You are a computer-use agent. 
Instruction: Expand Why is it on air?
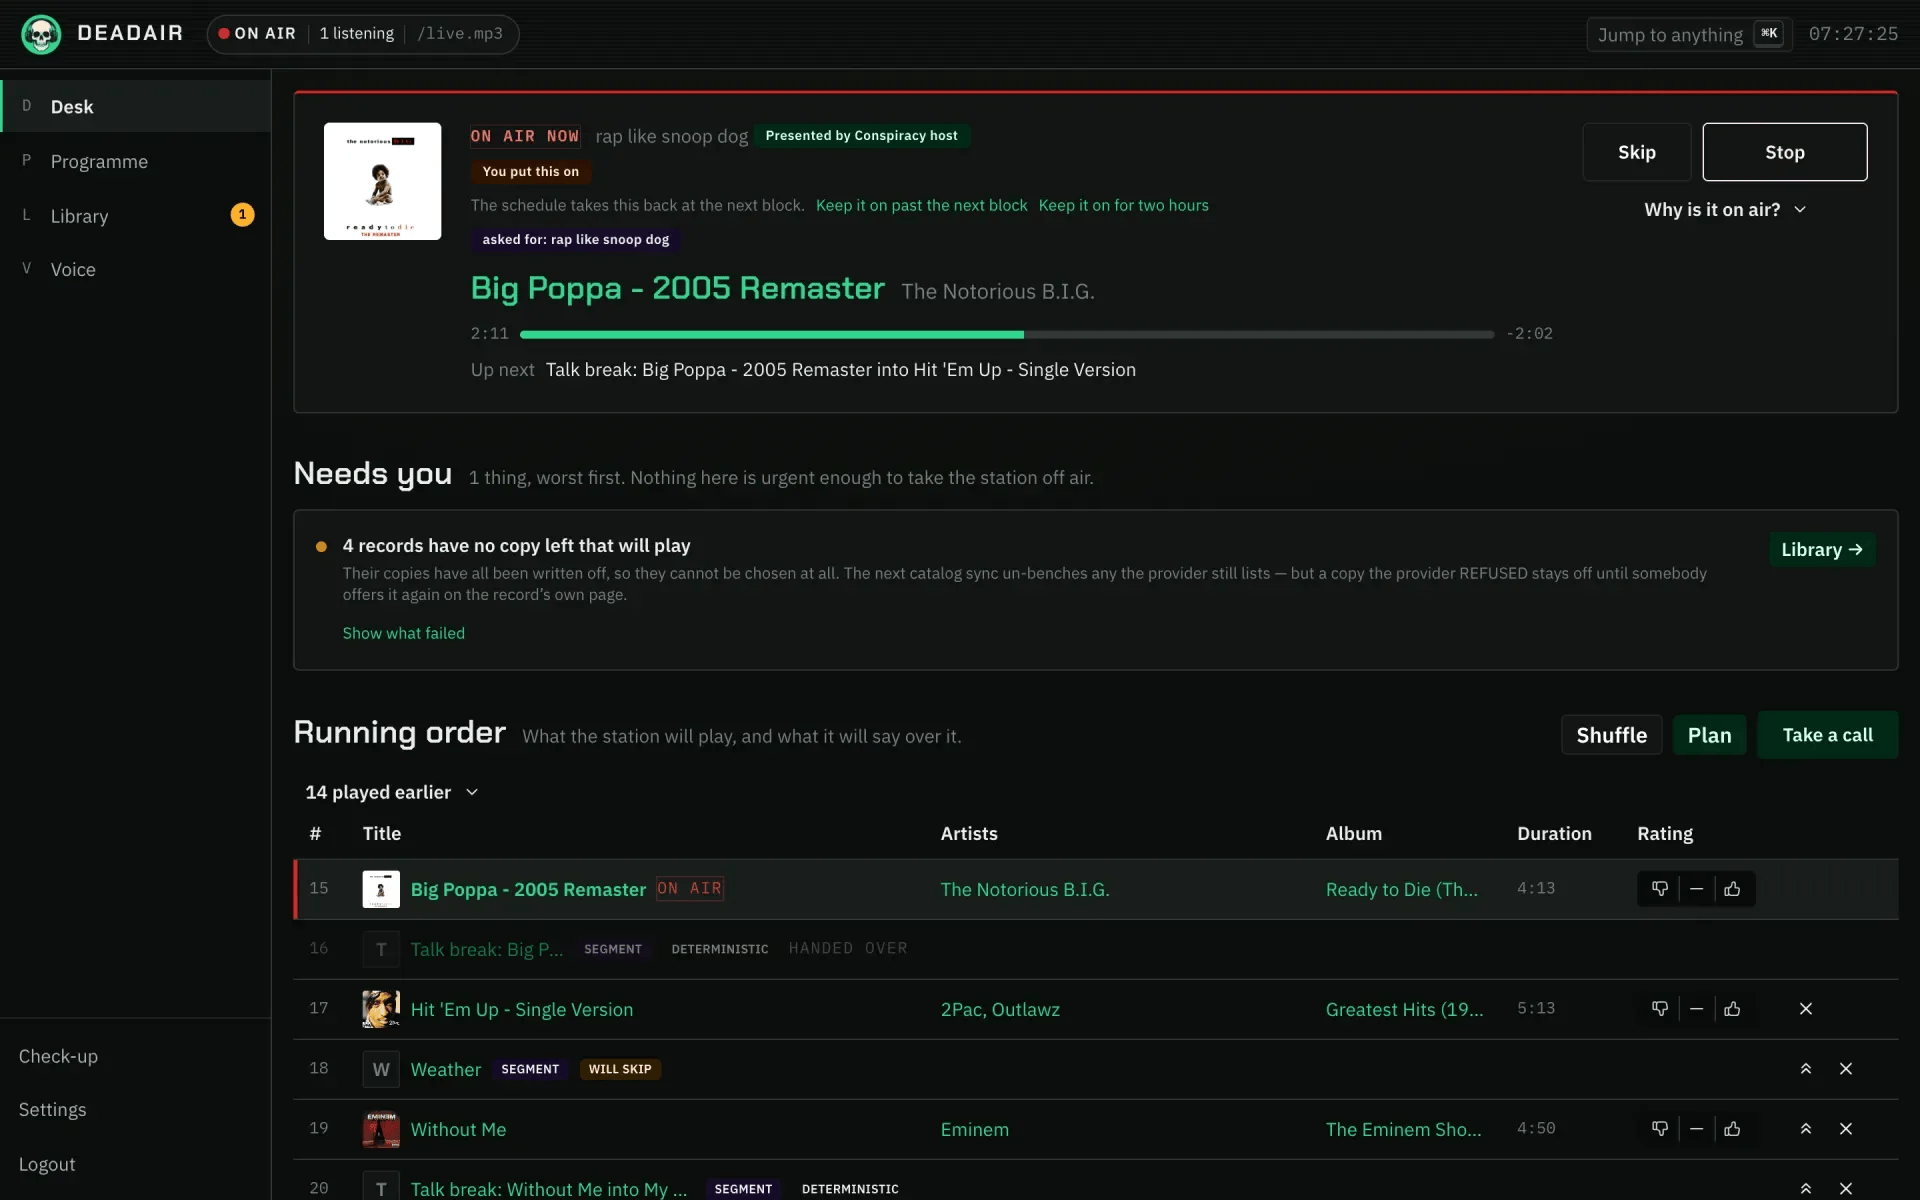(x=1725, y=210)
